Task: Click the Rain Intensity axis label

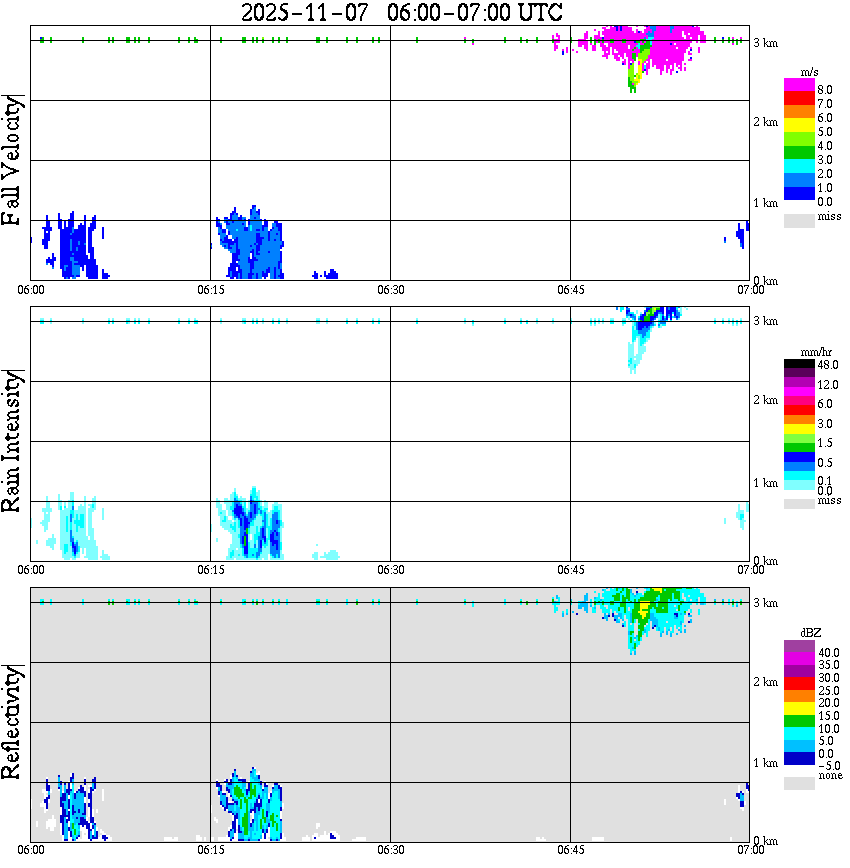Action: tap(11, 441)
